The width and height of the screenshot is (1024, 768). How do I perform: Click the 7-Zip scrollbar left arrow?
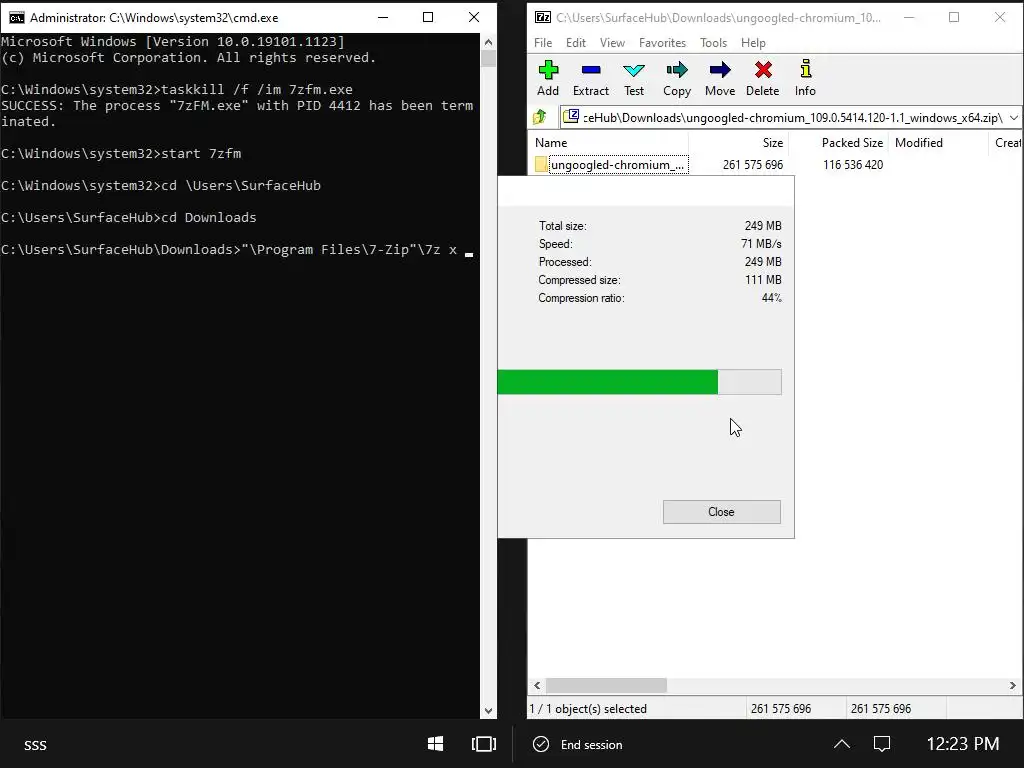point(537,685)
